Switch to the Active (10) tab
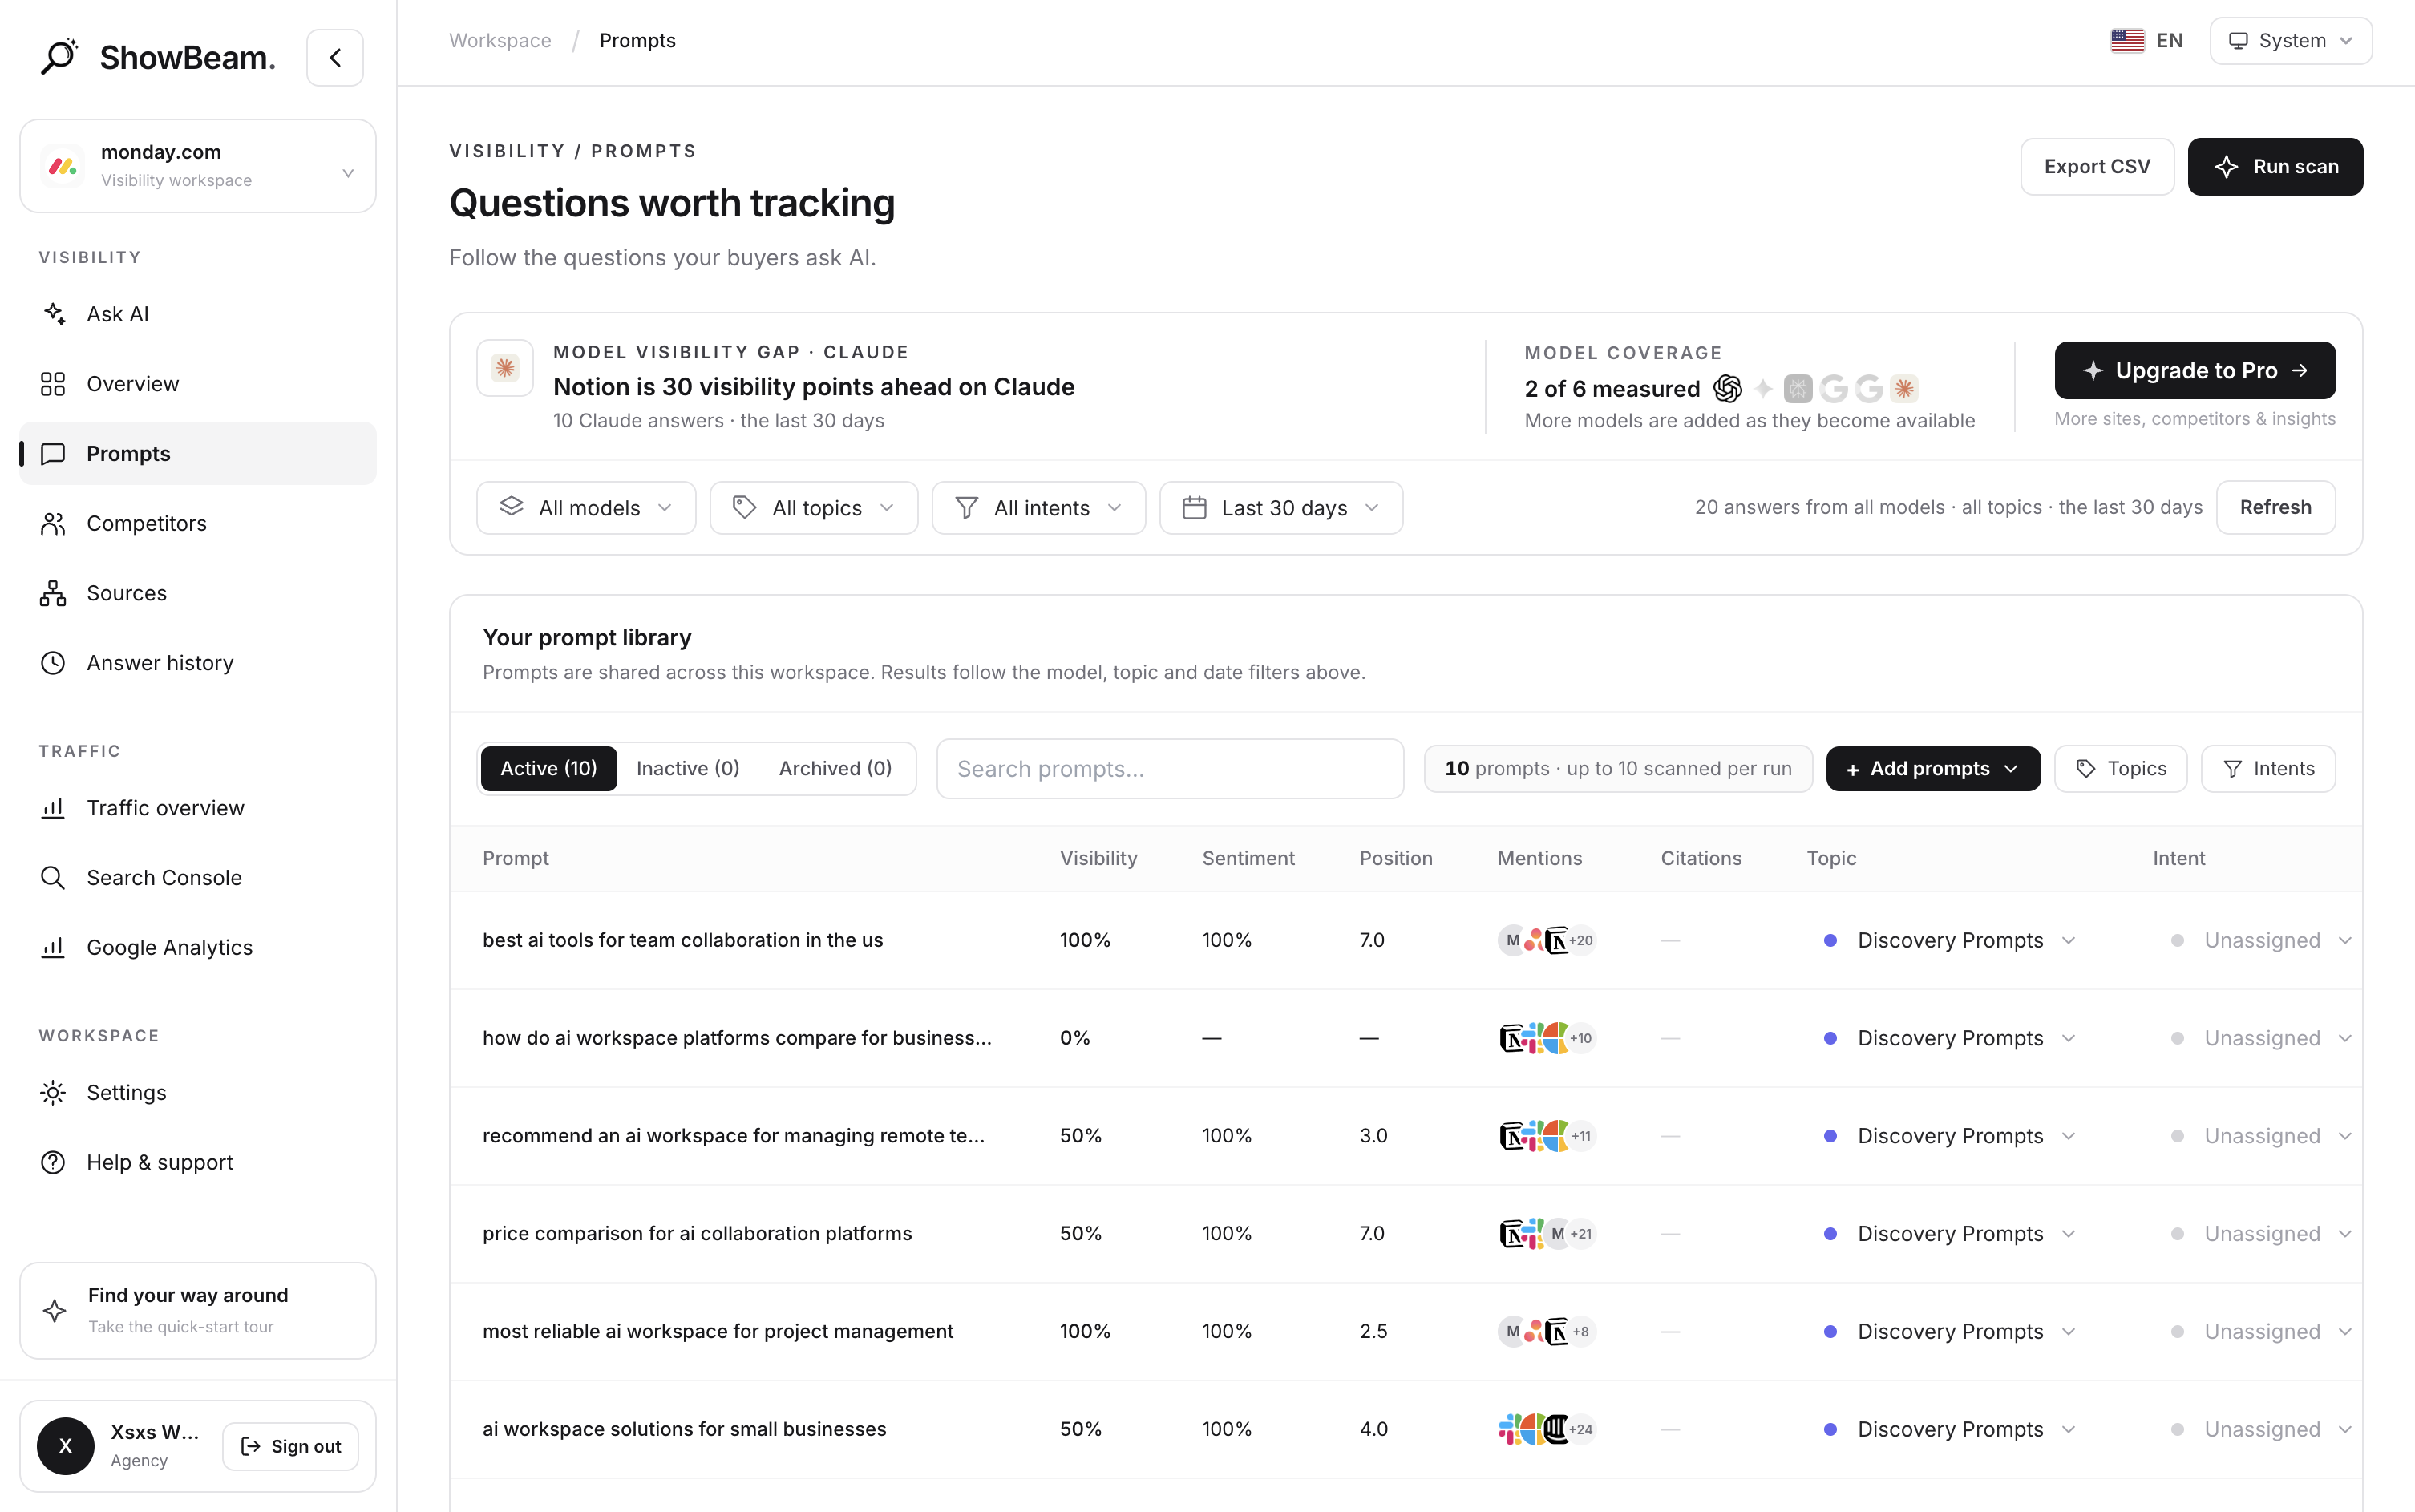This screenshot has height=1512, width=2415. click(549, 769)
